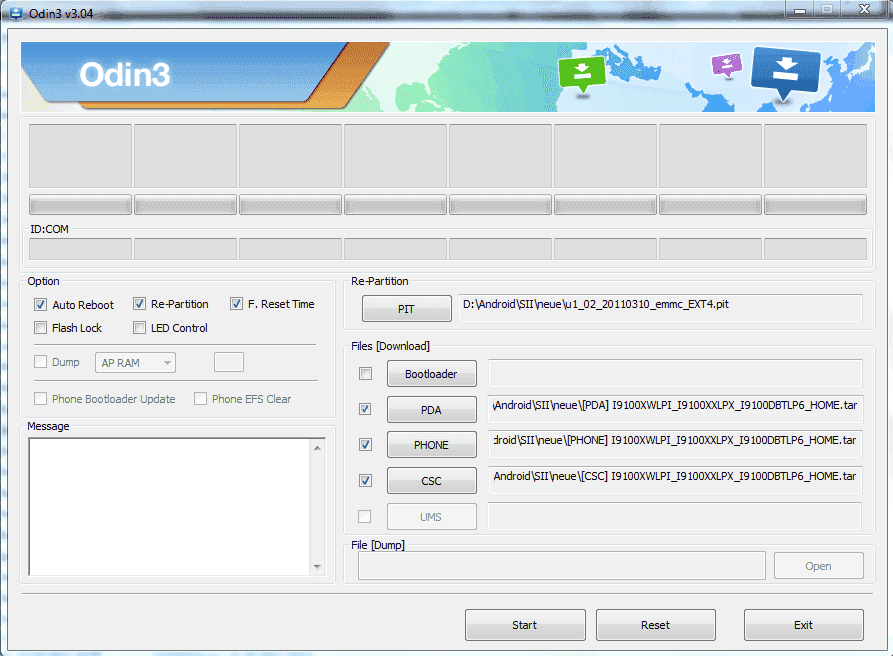The height and width of the screenshot is (656, 893).
Task: Check the Dump option checkbox
Action: point(40,362)
